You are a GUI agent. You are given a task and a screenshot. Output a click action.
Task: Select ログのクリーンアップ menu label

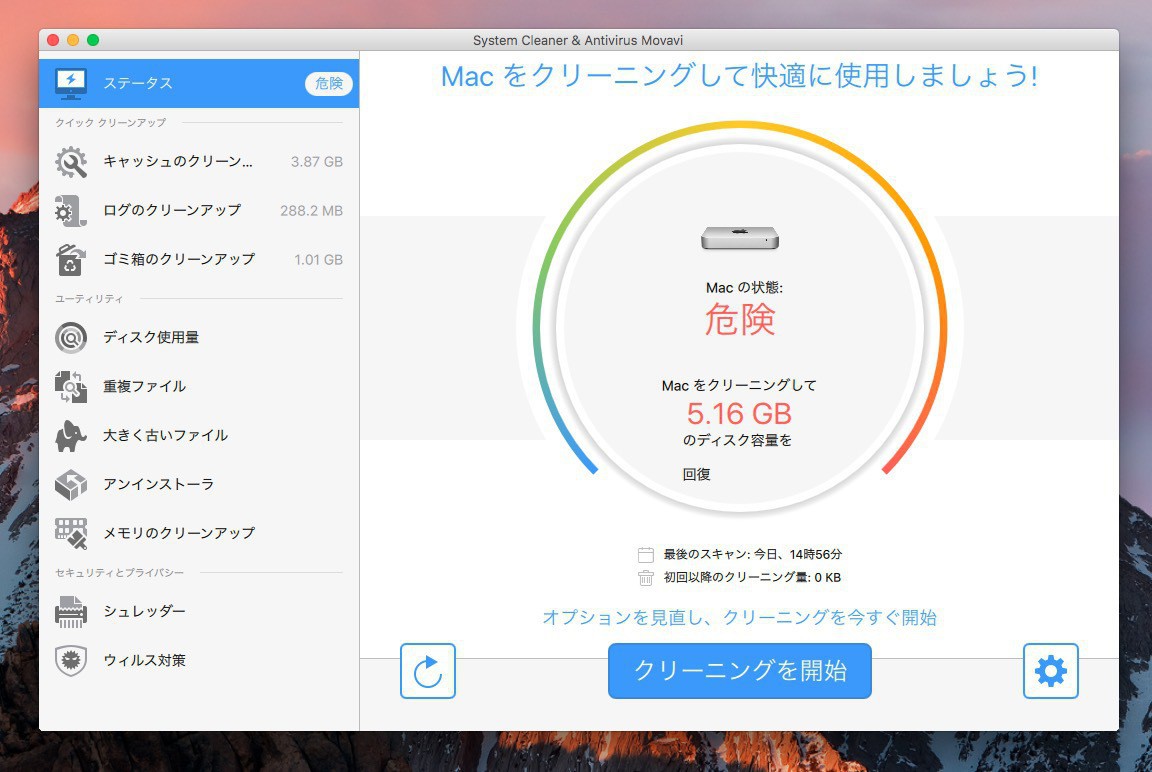coord(172,210)
